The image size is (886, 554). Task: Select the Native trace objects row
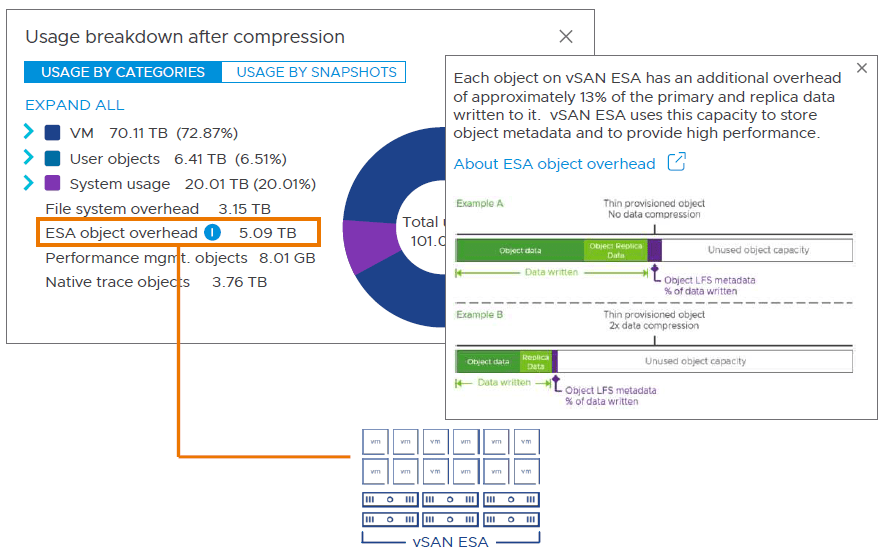coord(117,282)
